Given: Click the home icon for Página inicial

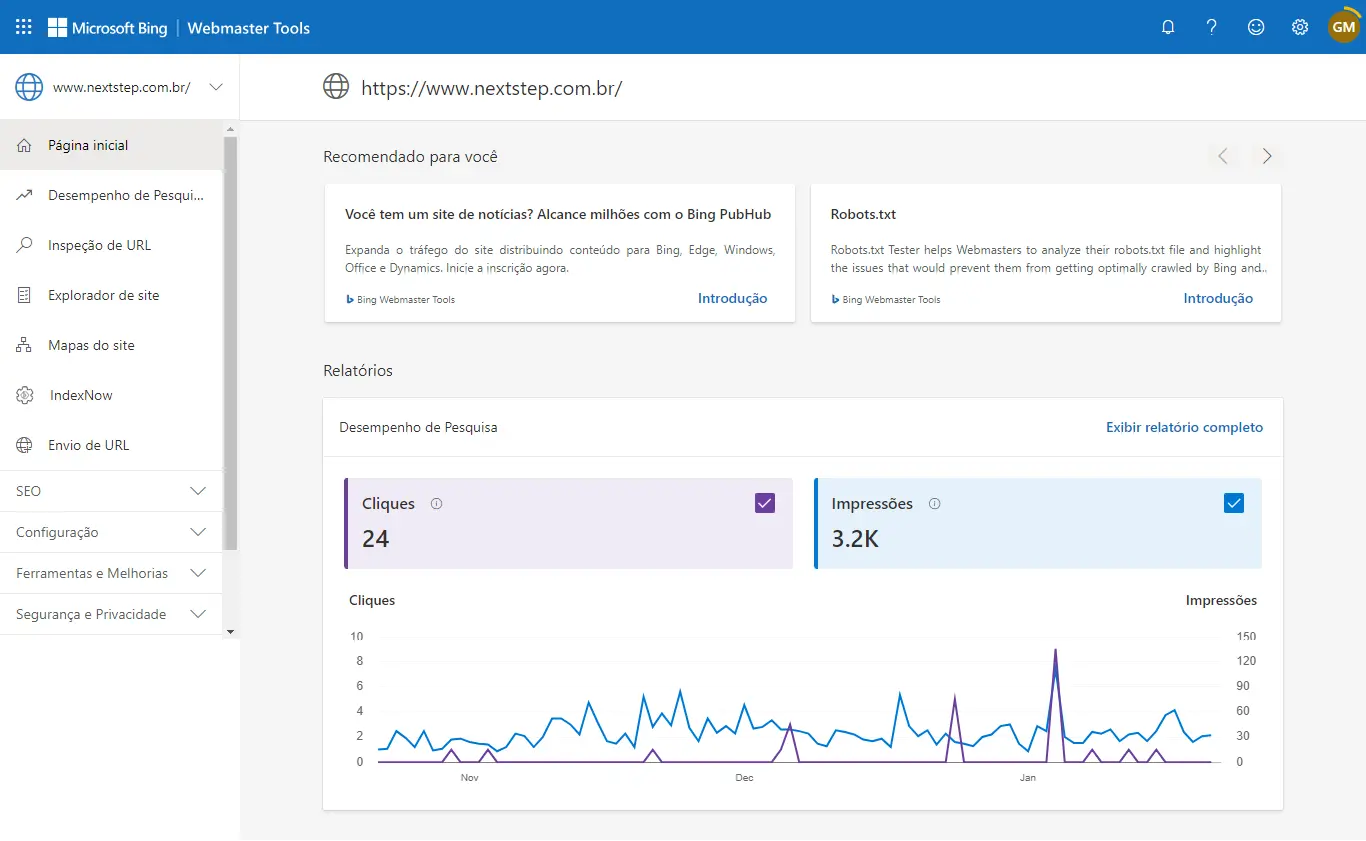Looking at the screenshot, I should (x=25, y=145).
